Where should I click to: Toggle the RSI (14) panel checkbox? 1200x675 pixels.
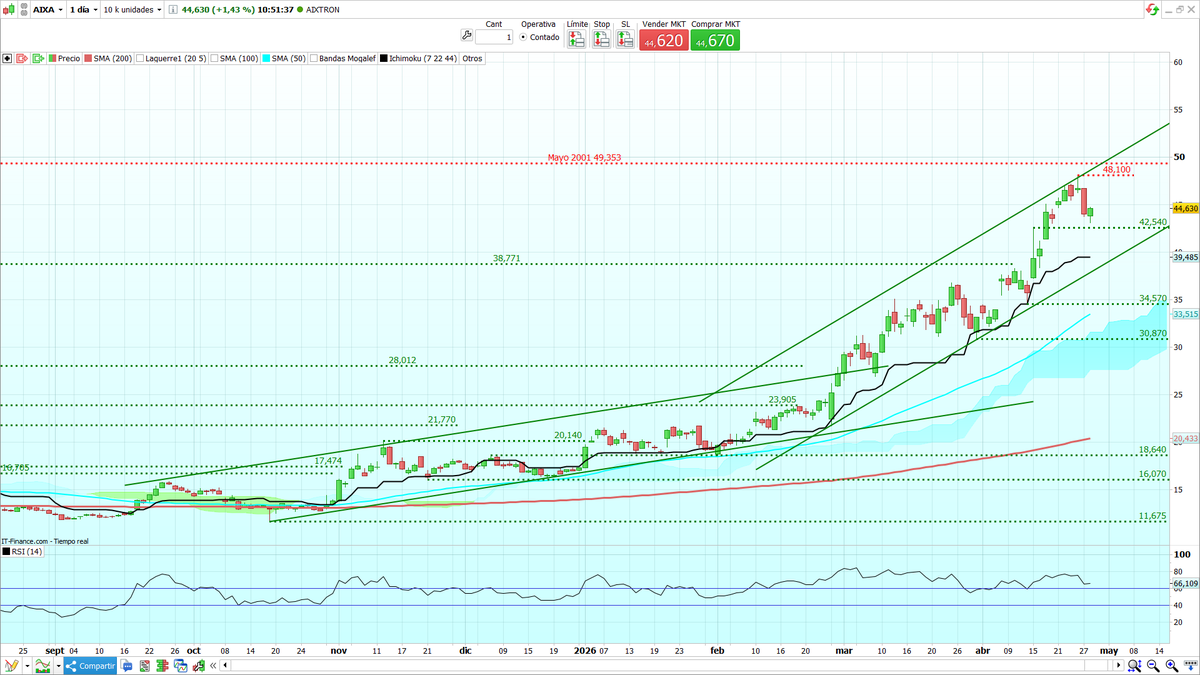click(5, 551)
